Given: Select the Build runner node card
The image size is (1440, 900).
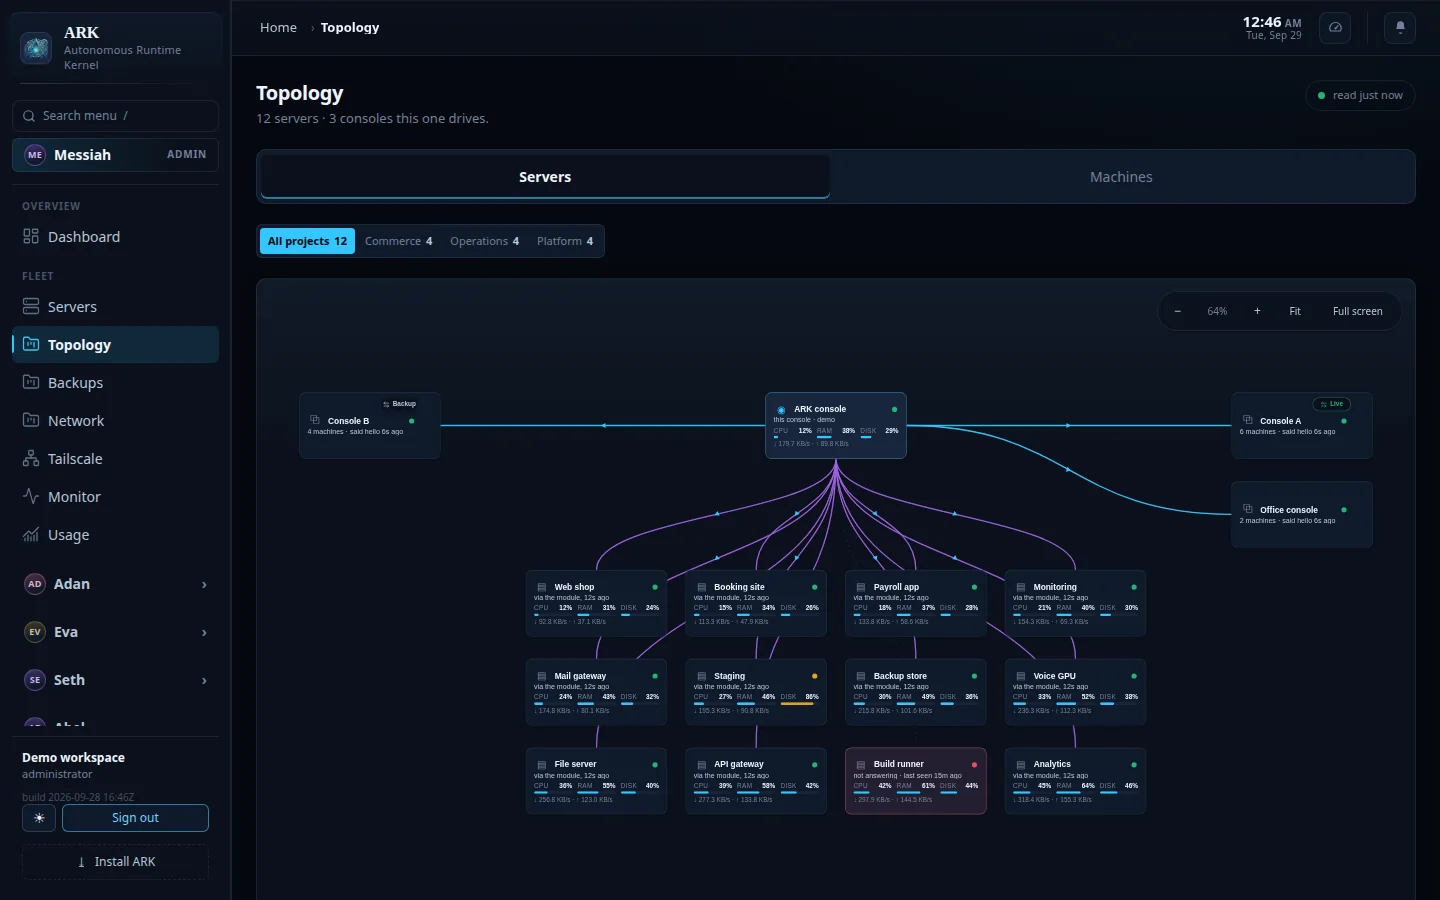Looking at the screenshot, I should pyautogui.click(x=916, y=781).
